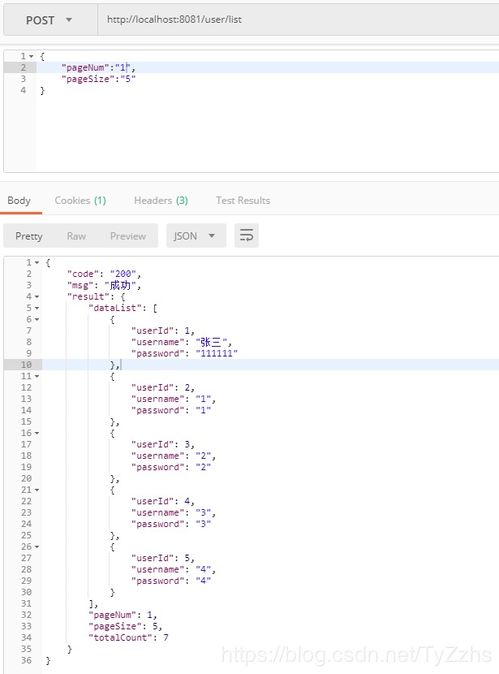The image size is (499, 674).
Task: Click the "code": "200" line
Action: (104, 274)
